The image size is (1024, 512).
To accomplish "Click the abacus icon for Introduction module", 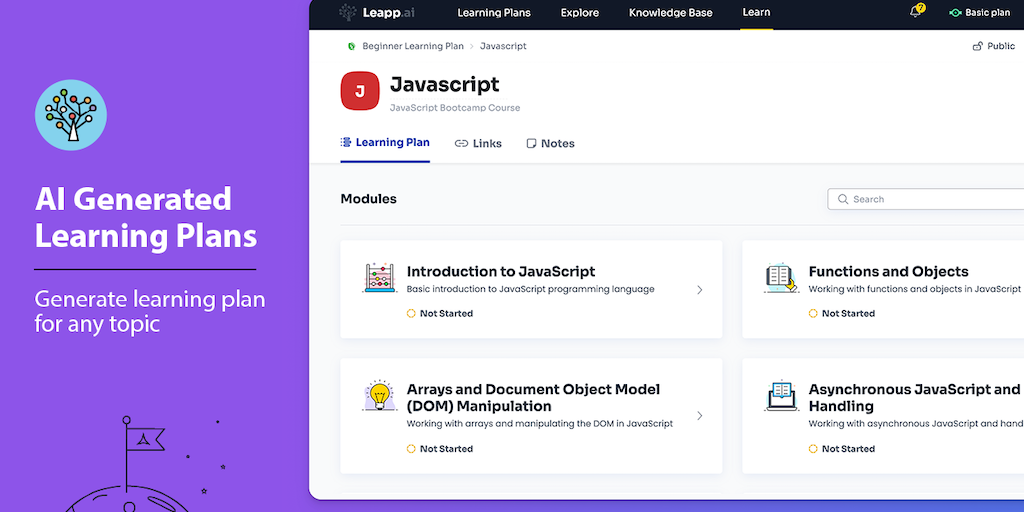I will tap(379, 279).
